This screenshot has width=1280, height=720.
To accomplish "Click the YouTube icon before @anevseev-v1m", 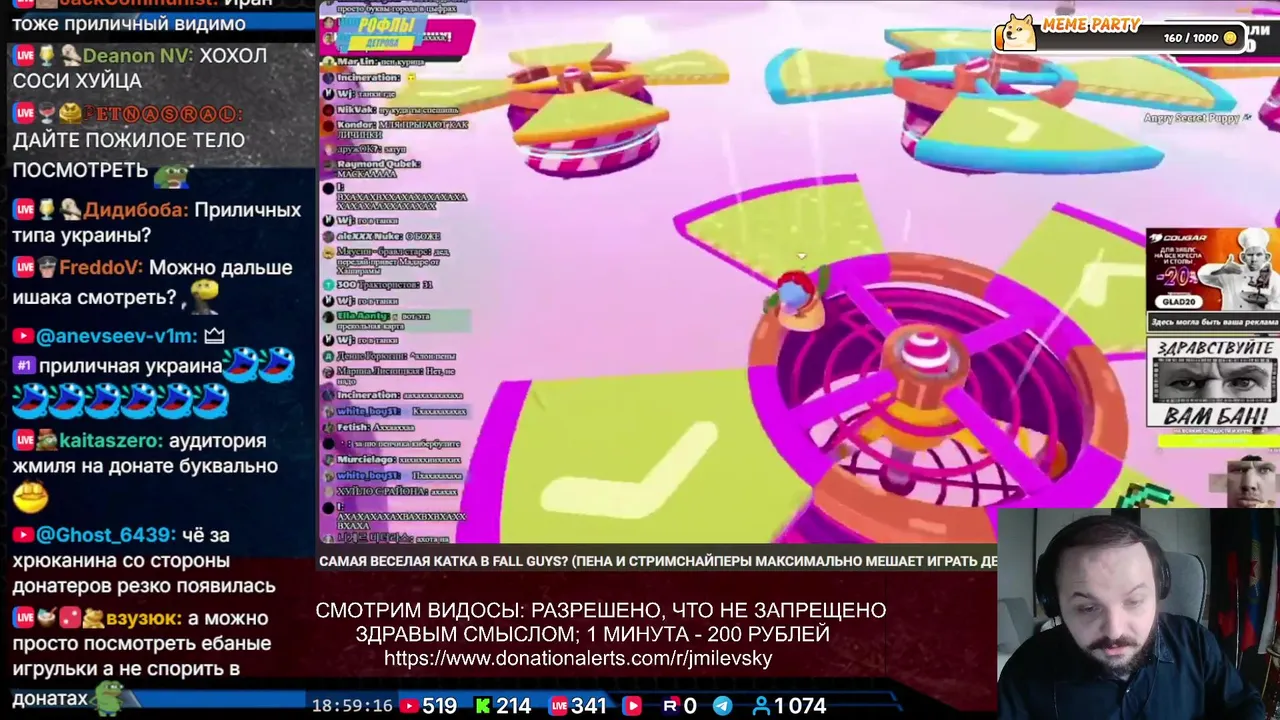I will tap(23, 337).
